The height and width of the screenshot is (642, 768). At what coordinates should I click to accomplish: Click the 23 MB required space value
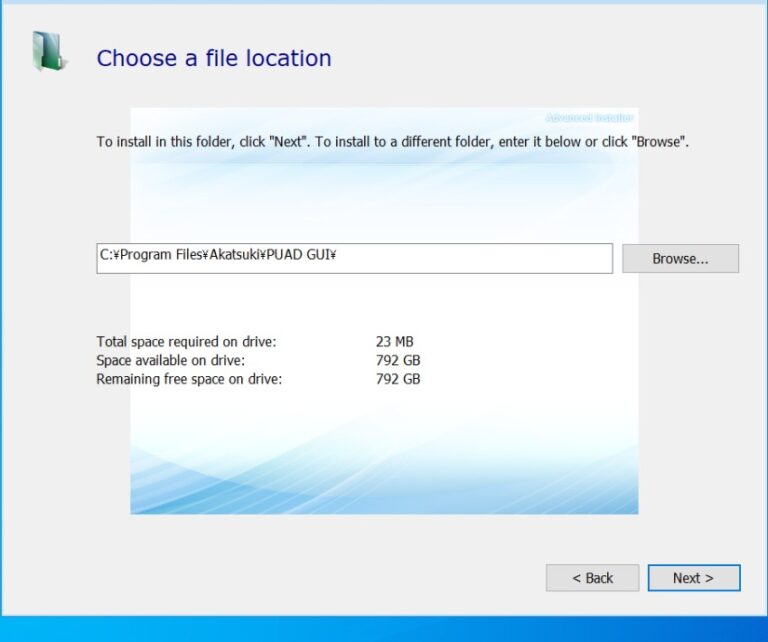pyautogui.click(x=394, y=342)
